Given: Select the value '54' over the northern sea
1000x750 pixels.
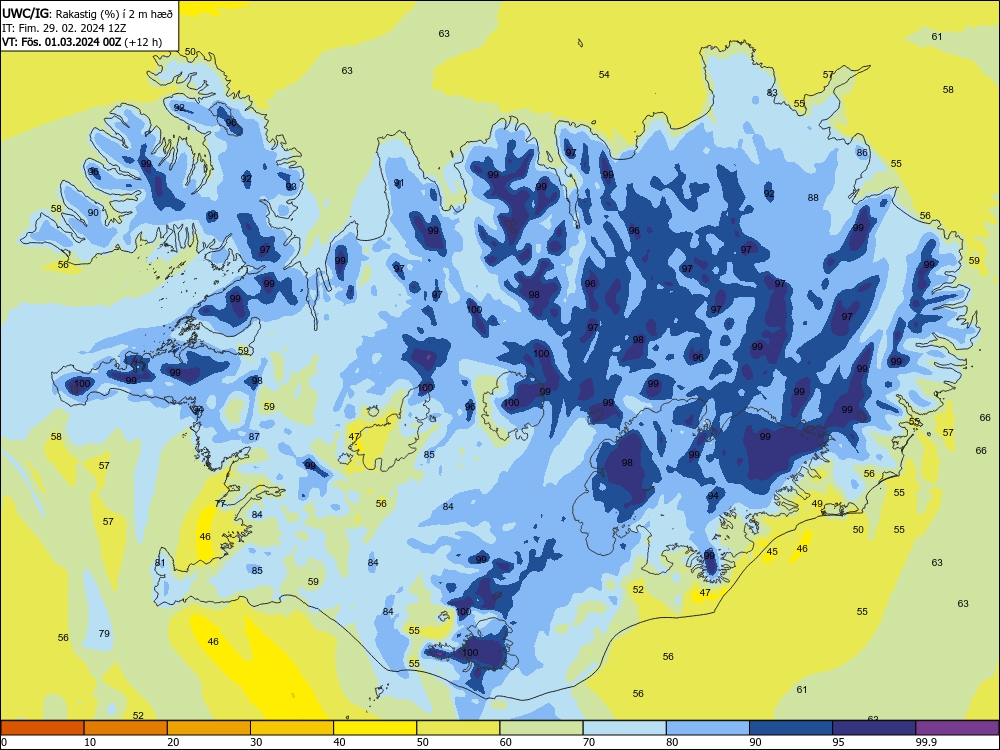Looking at the screenshot, I should 604,75.
